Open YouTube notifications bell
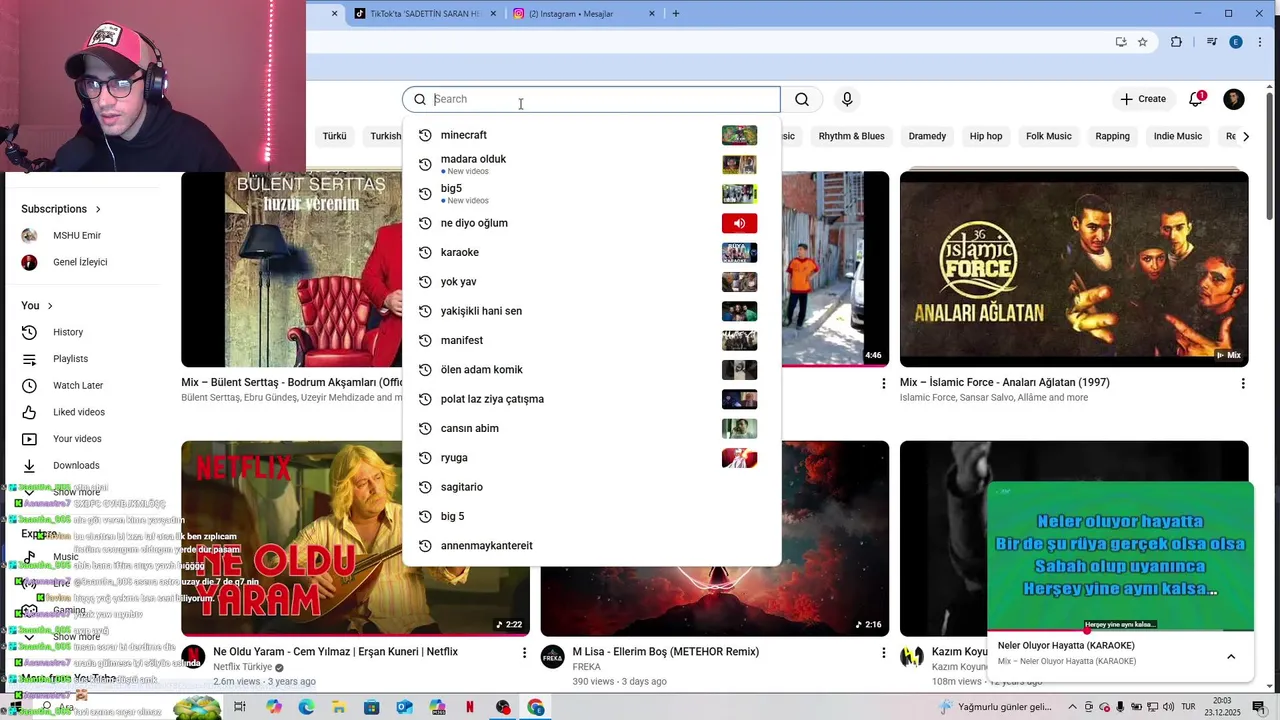Viewport: 1280px width, 720px height. (x=1196, y=99)
